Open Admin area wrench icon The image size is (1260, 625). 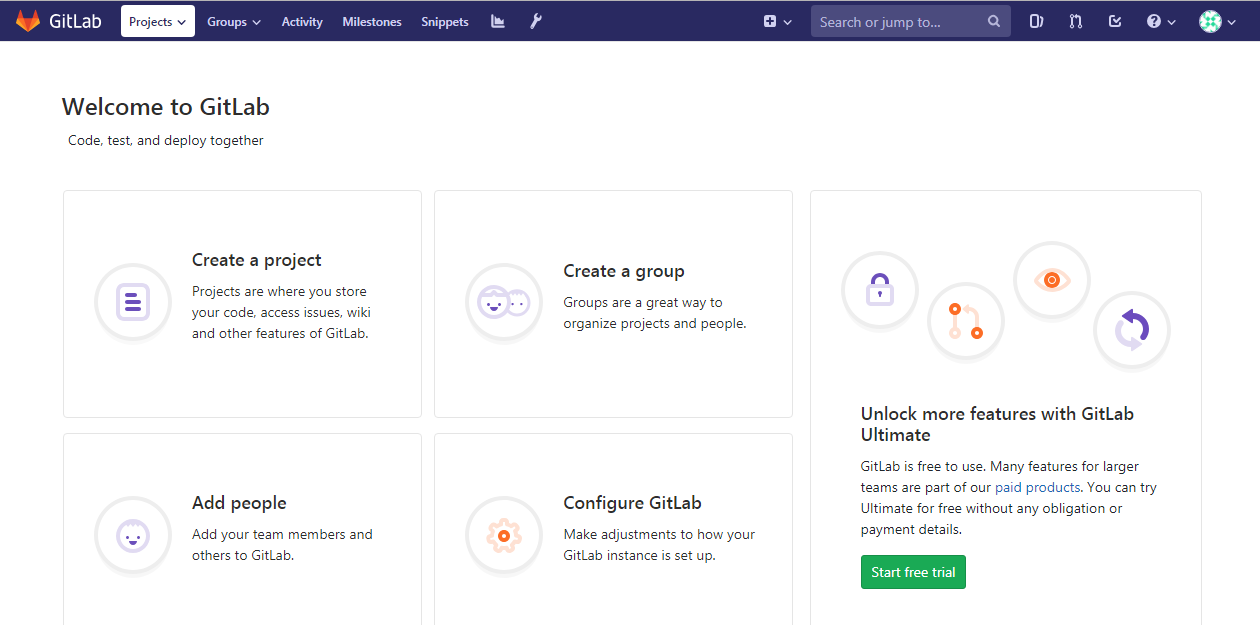point(536,21)
